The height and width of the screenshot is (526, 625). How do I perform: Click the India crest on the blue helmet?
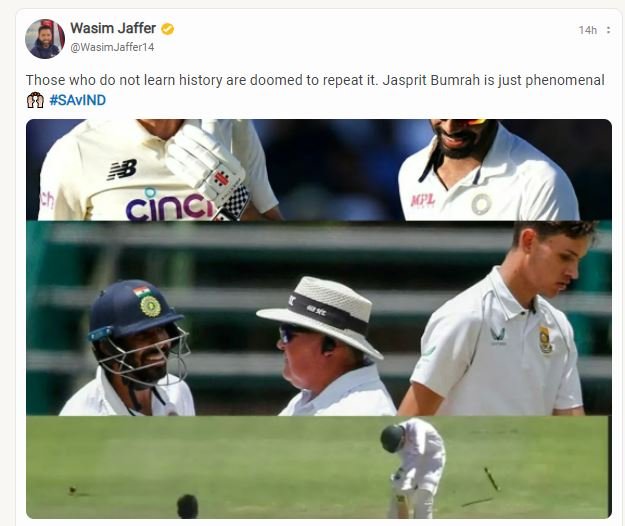[x=150, y=306]
